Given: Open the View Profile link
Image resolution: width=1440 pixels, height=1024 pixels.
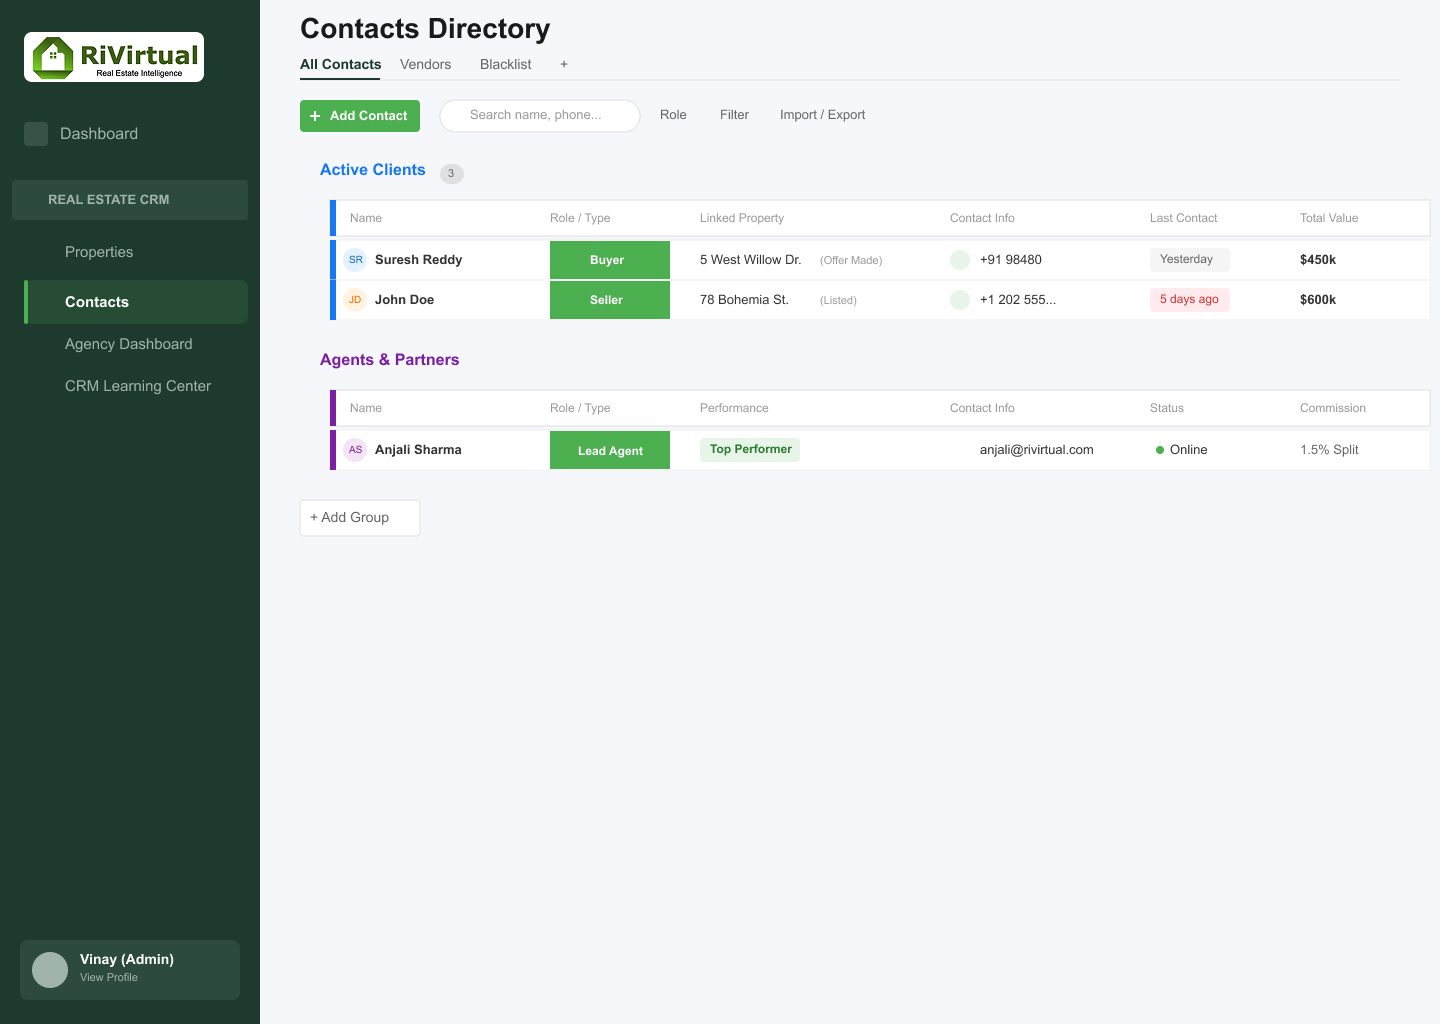Looking at the screenshot, I should click(x=109, y=978).
